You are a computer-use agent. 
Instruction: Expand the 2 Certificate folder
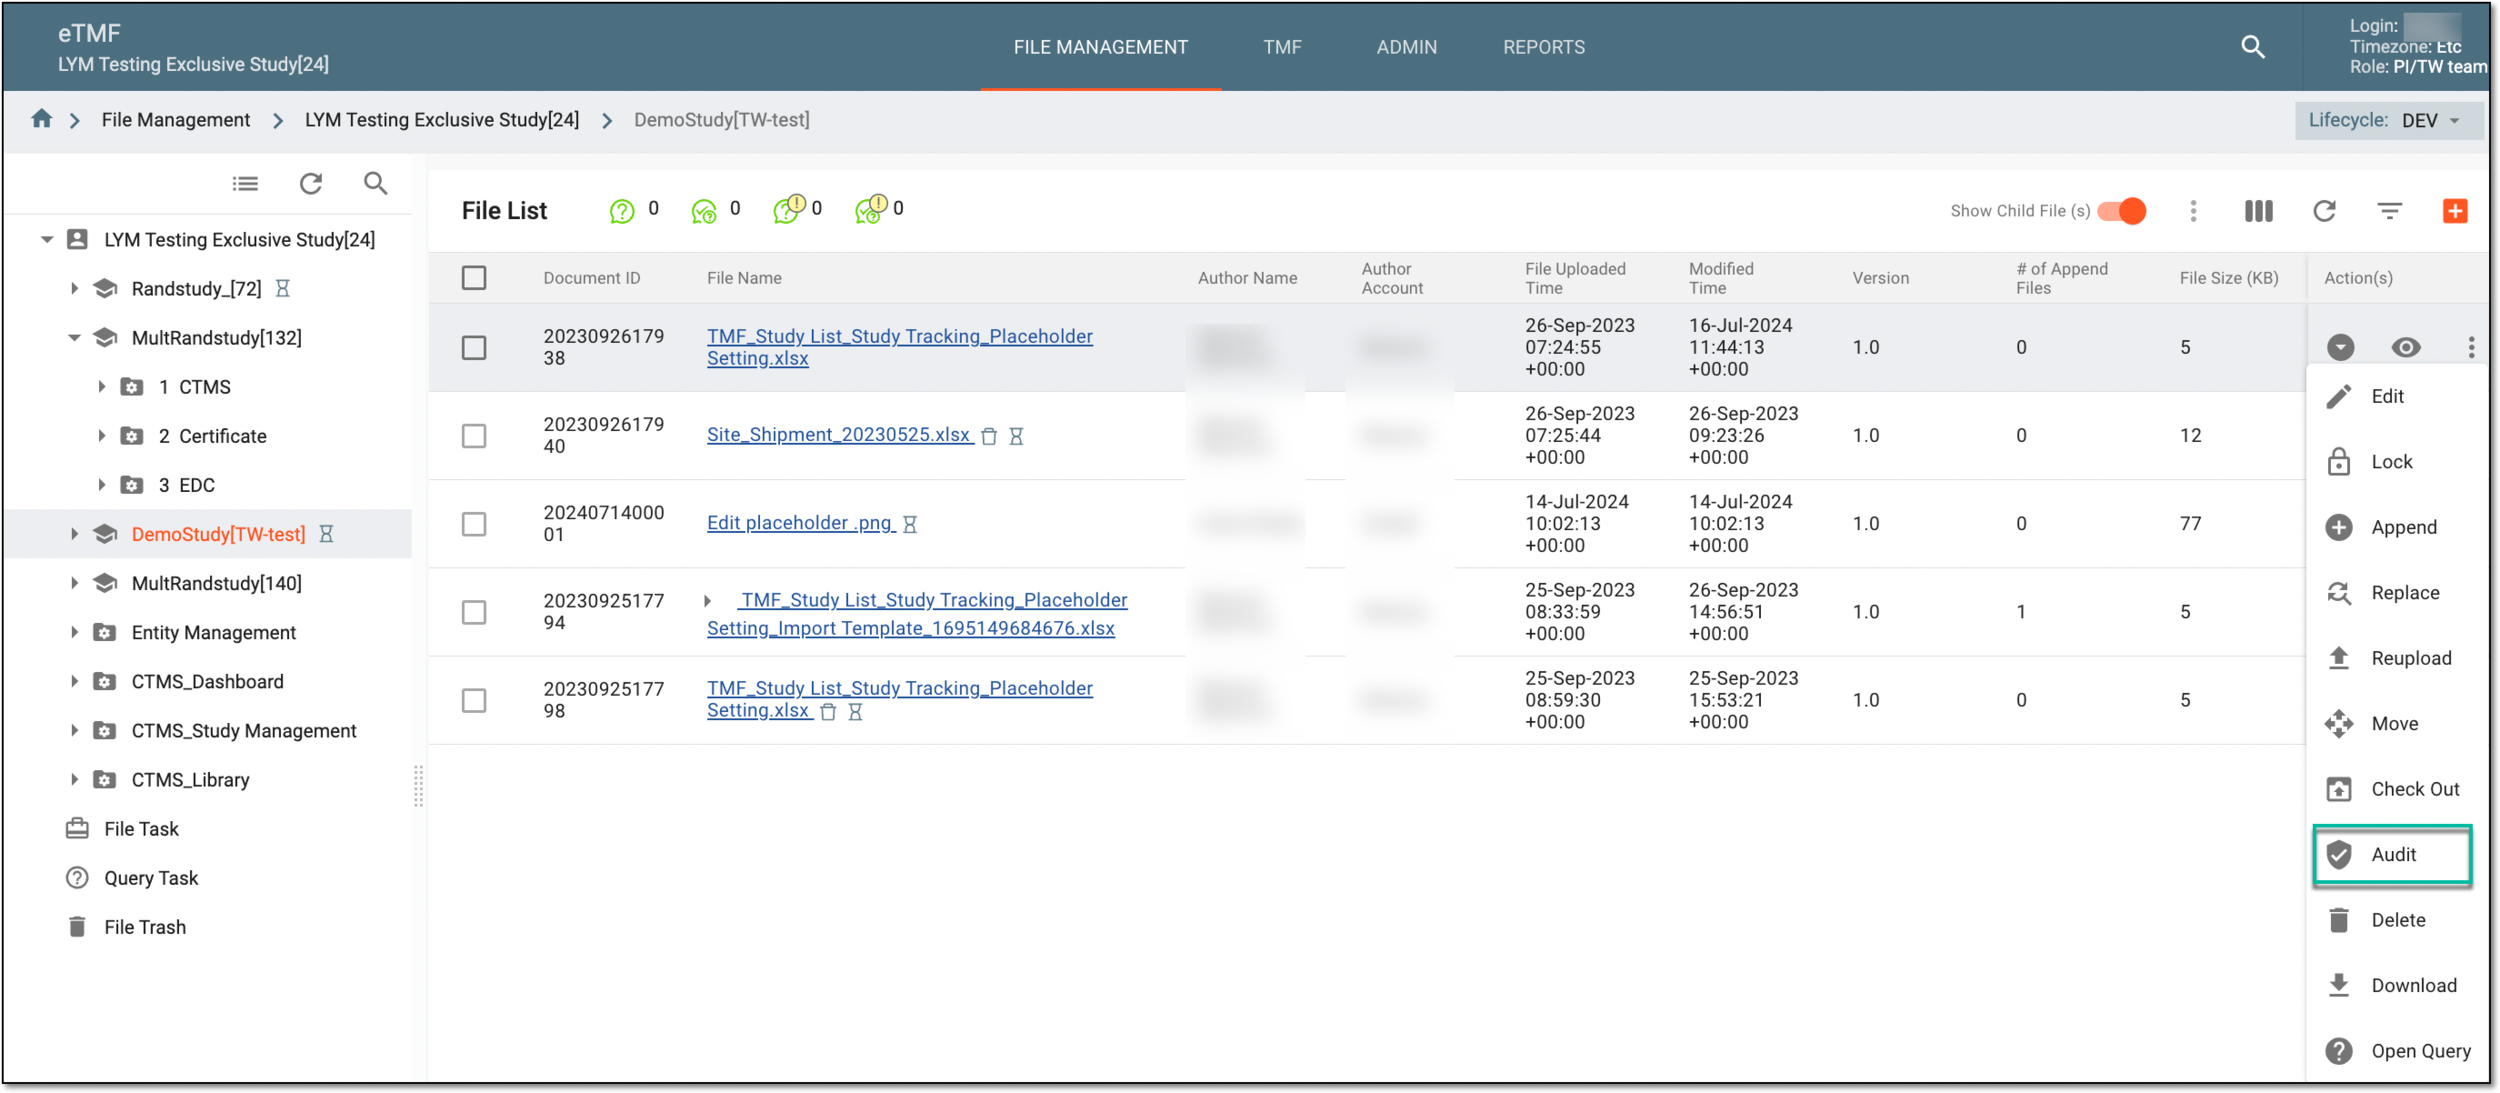(101, 436)
